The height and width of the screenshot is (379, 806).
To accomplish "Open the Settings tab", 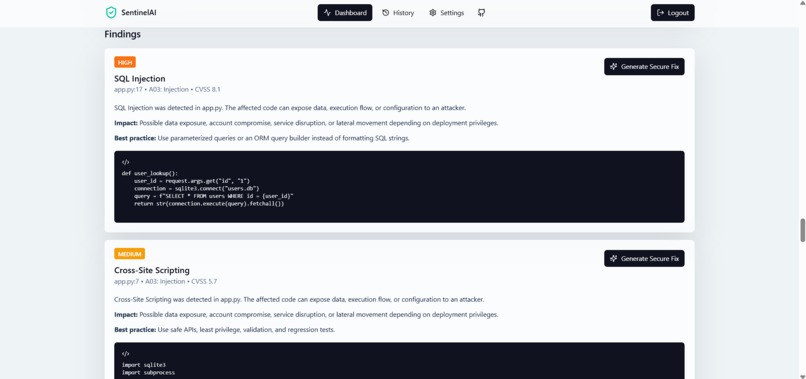I will pyautogui.click(x=446, y=13).
